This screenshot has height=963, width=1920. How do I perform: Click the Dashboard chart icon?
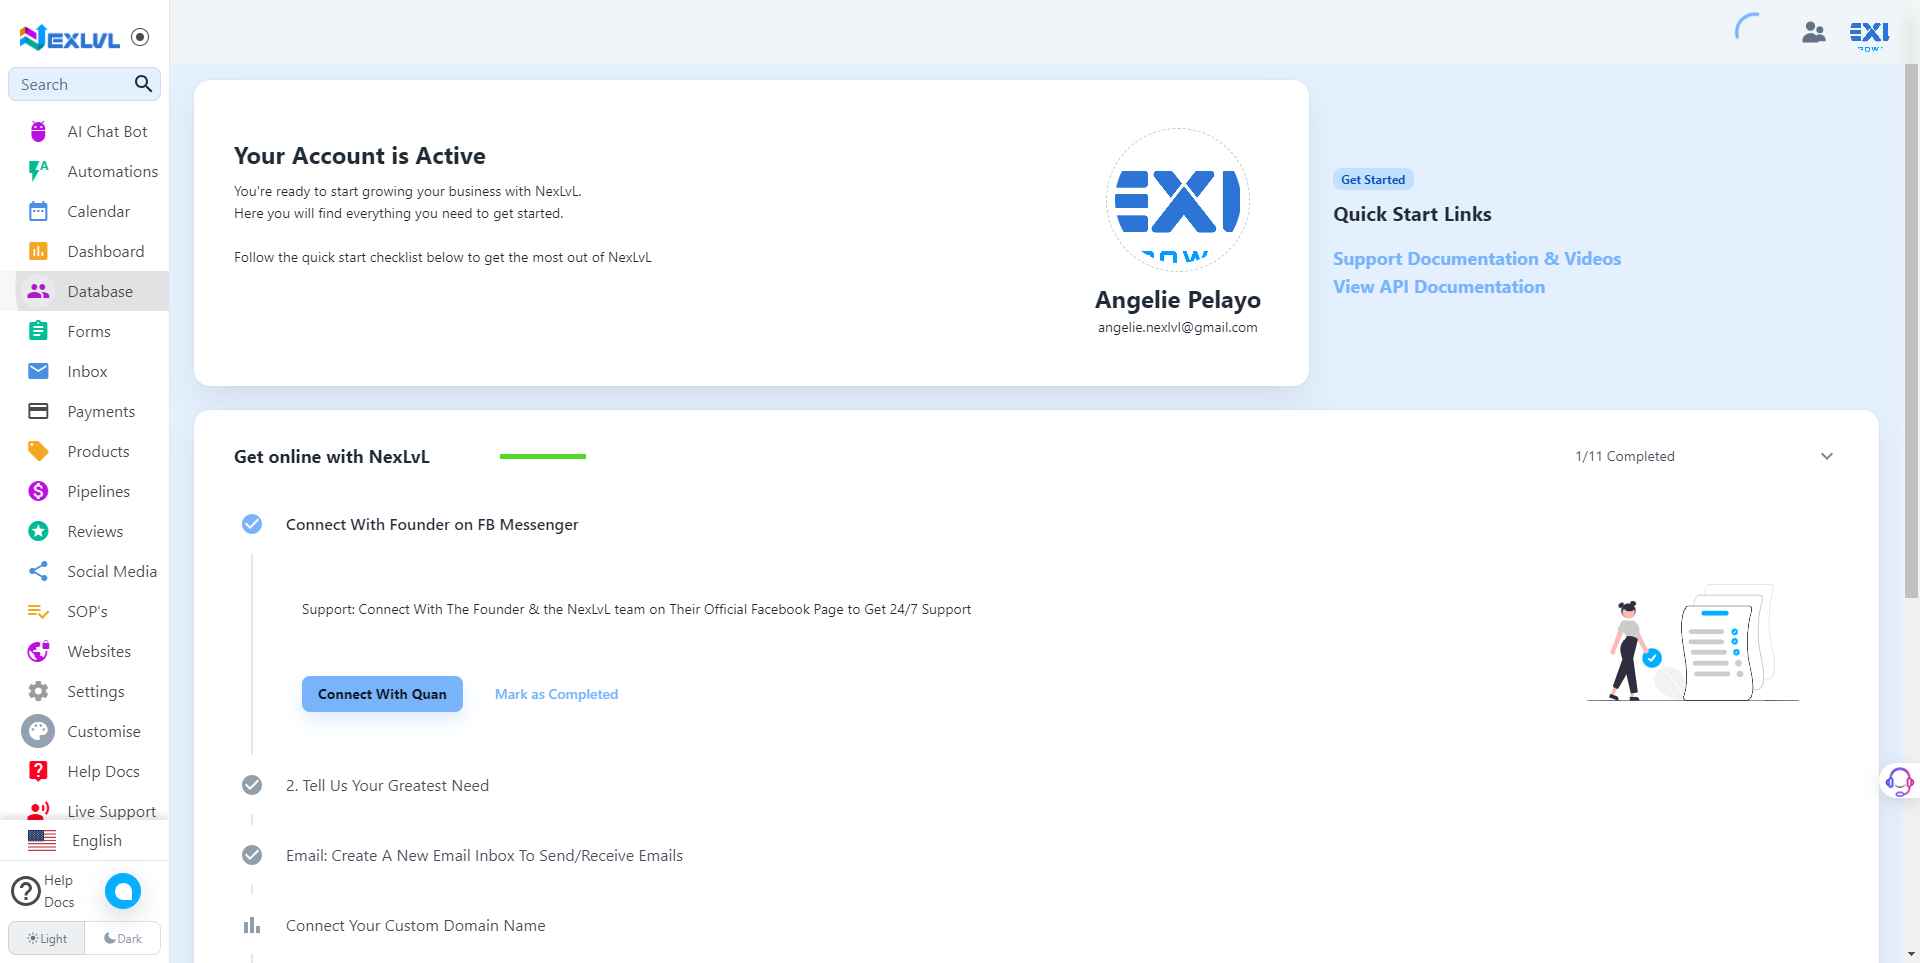[x=38, y=251]
